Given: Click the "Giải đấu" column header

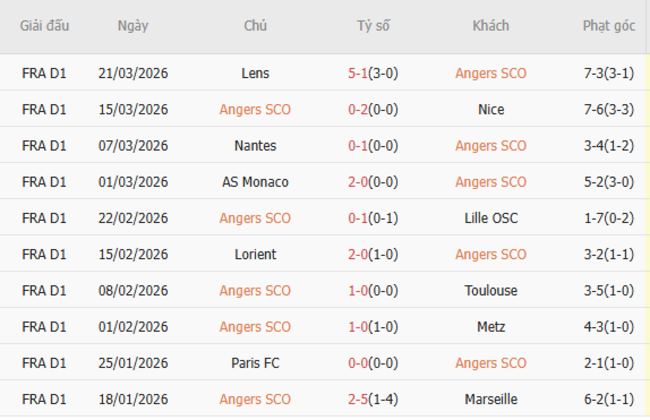Looking at the screenshot, I should pyautogui.click(x=44, y=26).
